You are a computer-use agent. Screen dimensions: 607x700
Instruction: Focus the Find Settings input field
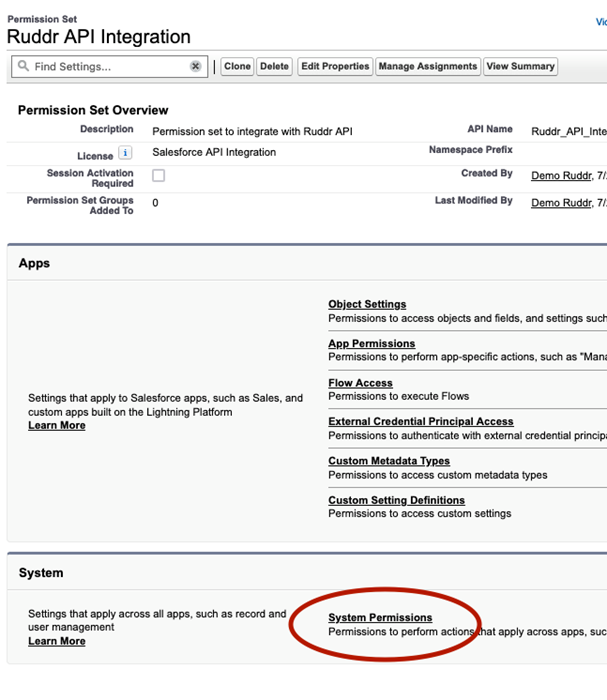109,67
